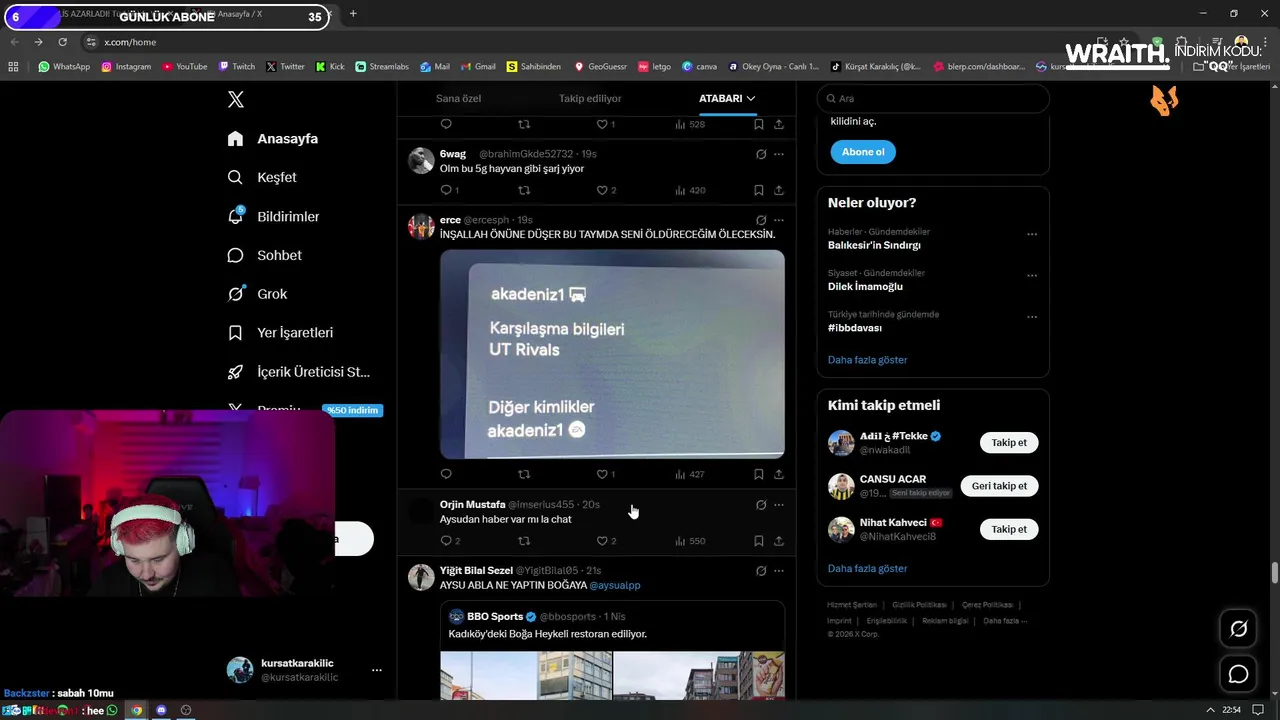Bookmark 6wag's tweet

click(759, 190)
